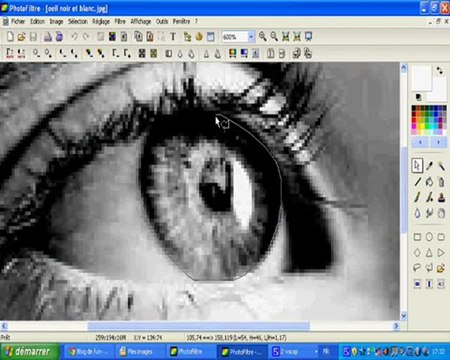
Task: Click the foreground color swatch
Action: click(421, 79)
